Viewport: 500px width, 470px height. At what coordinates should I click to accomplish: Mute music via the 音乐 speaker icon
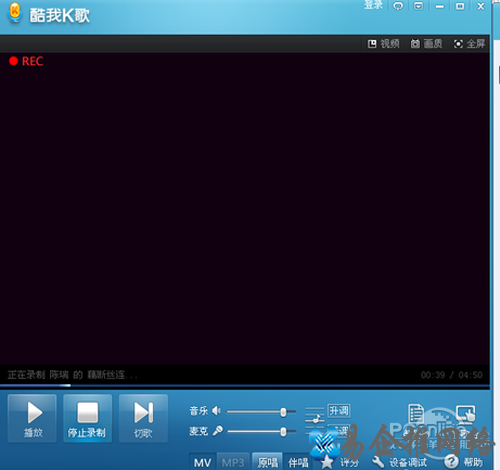click(216, 411)
